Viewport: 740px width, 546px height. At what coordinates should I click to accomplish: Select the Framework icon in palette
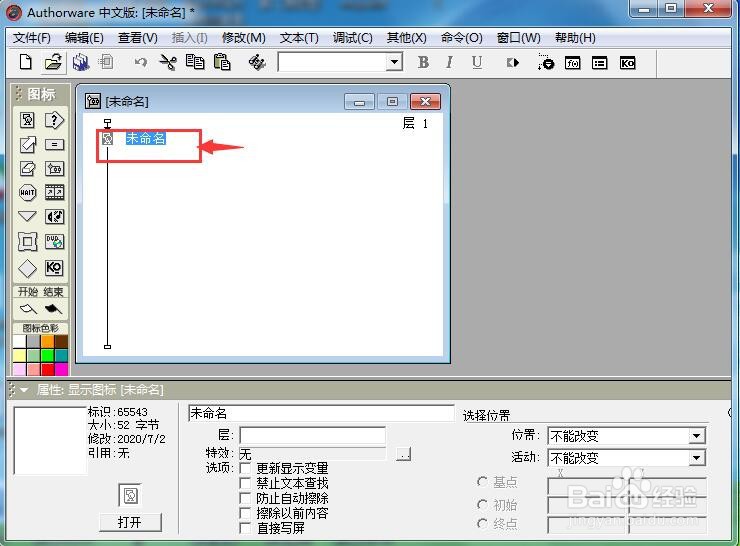click(27, 242)
